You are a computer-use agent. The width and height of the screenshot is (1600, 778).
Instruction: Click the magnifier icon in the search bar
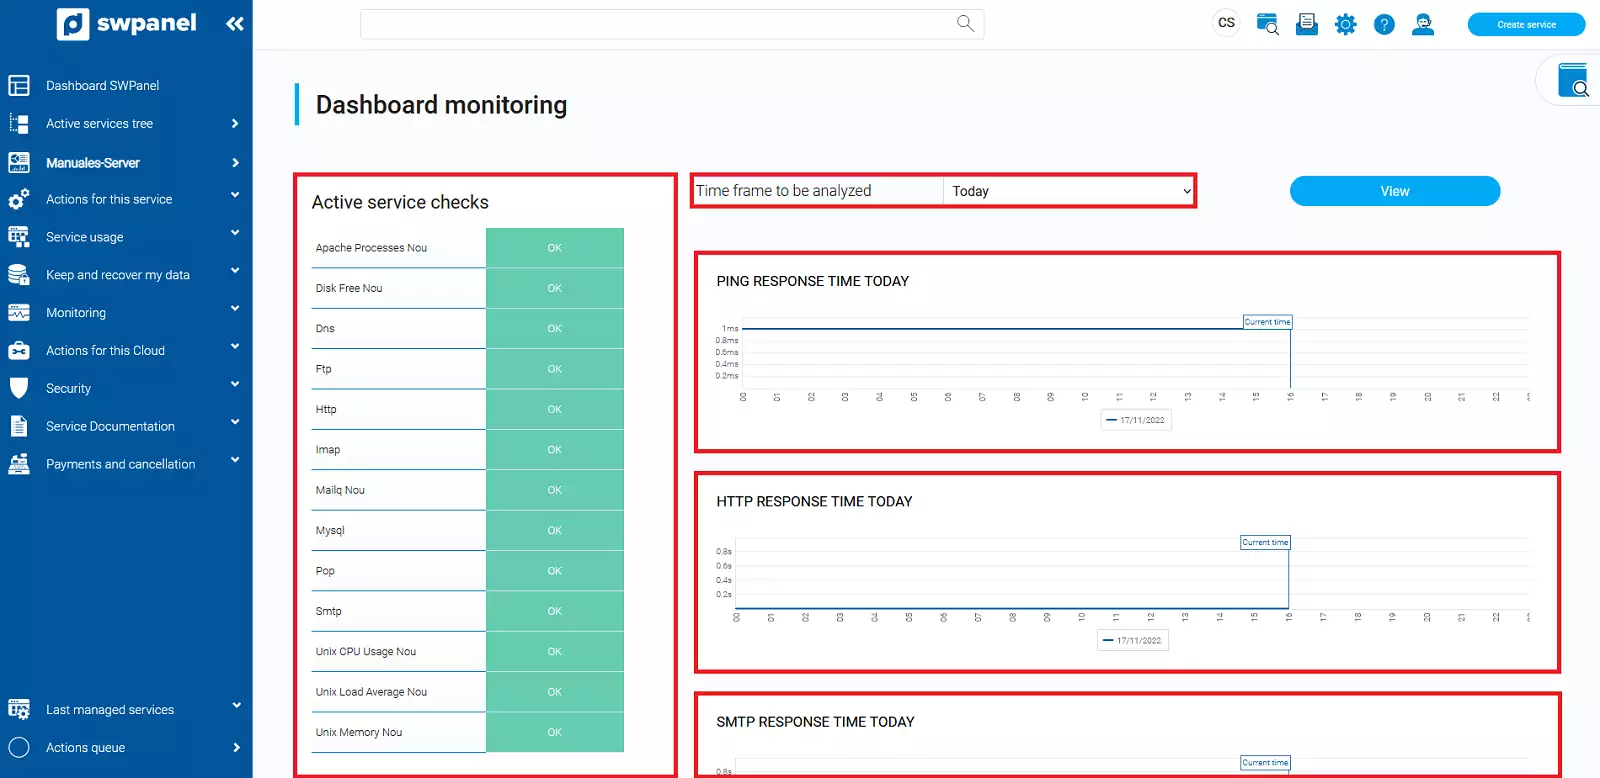coord(965,23)
